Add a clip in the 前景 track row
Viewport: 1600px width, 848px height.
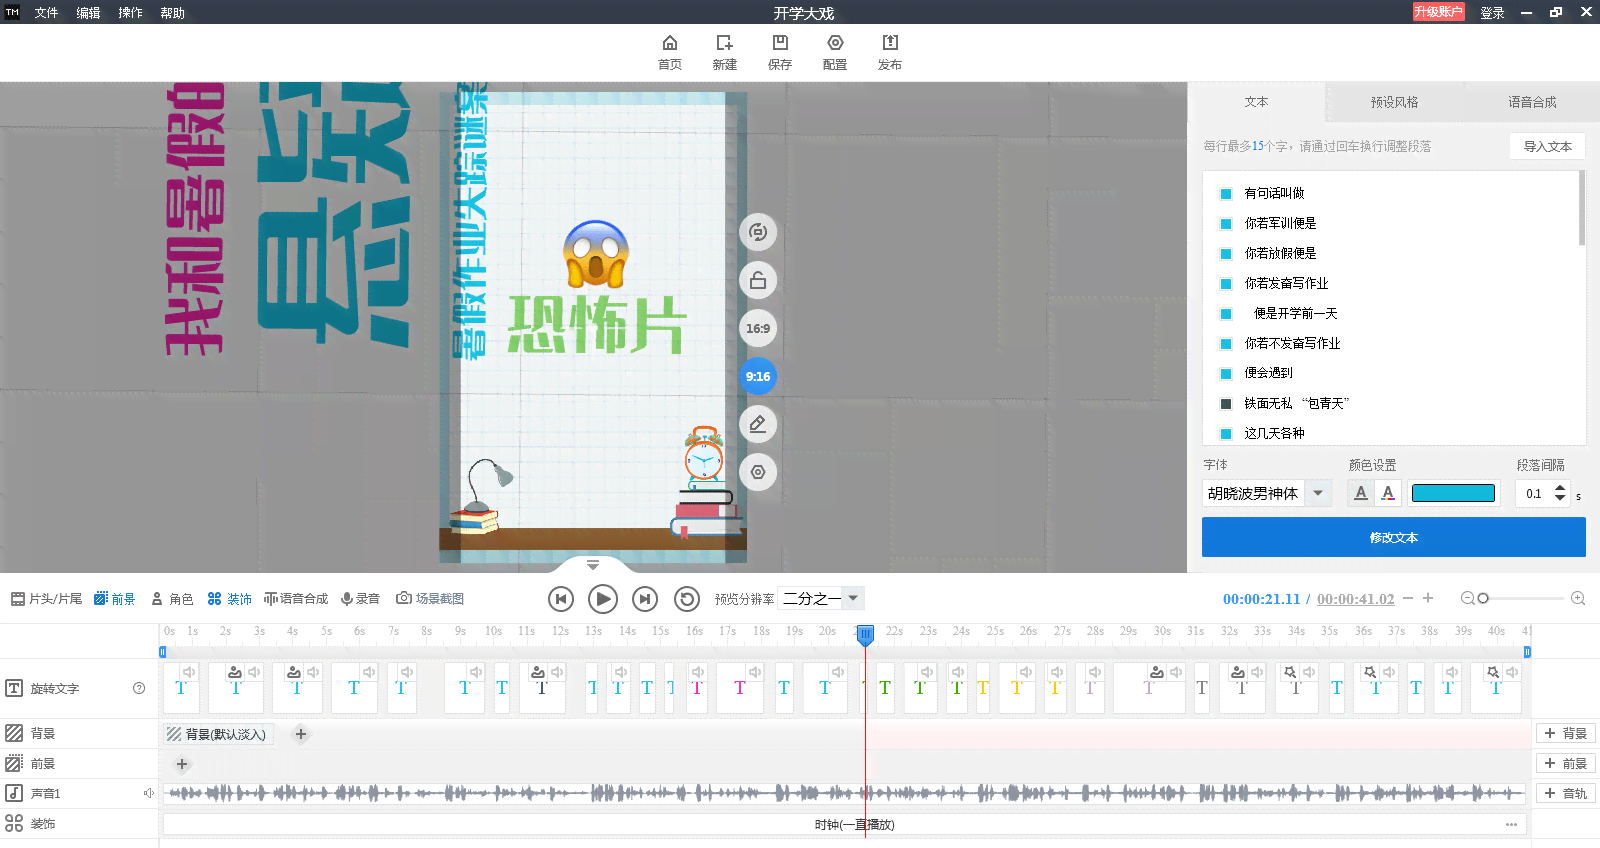[182, 764]
